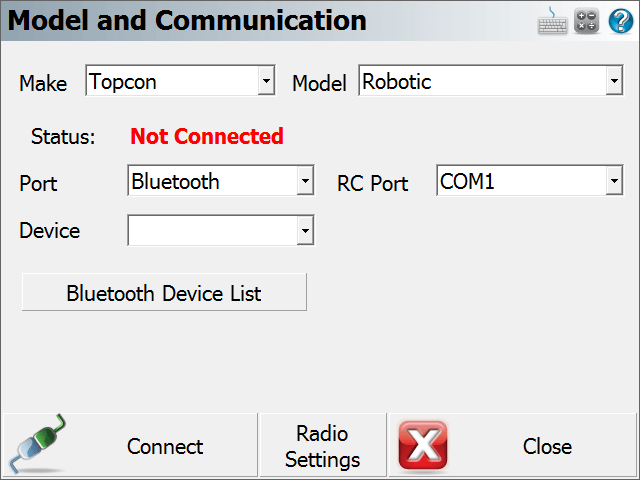This screenshot has width=640, height=480.
Task: Expand the Make dropdown arrow
Action: pyautogui.click(x=266, y=80)
